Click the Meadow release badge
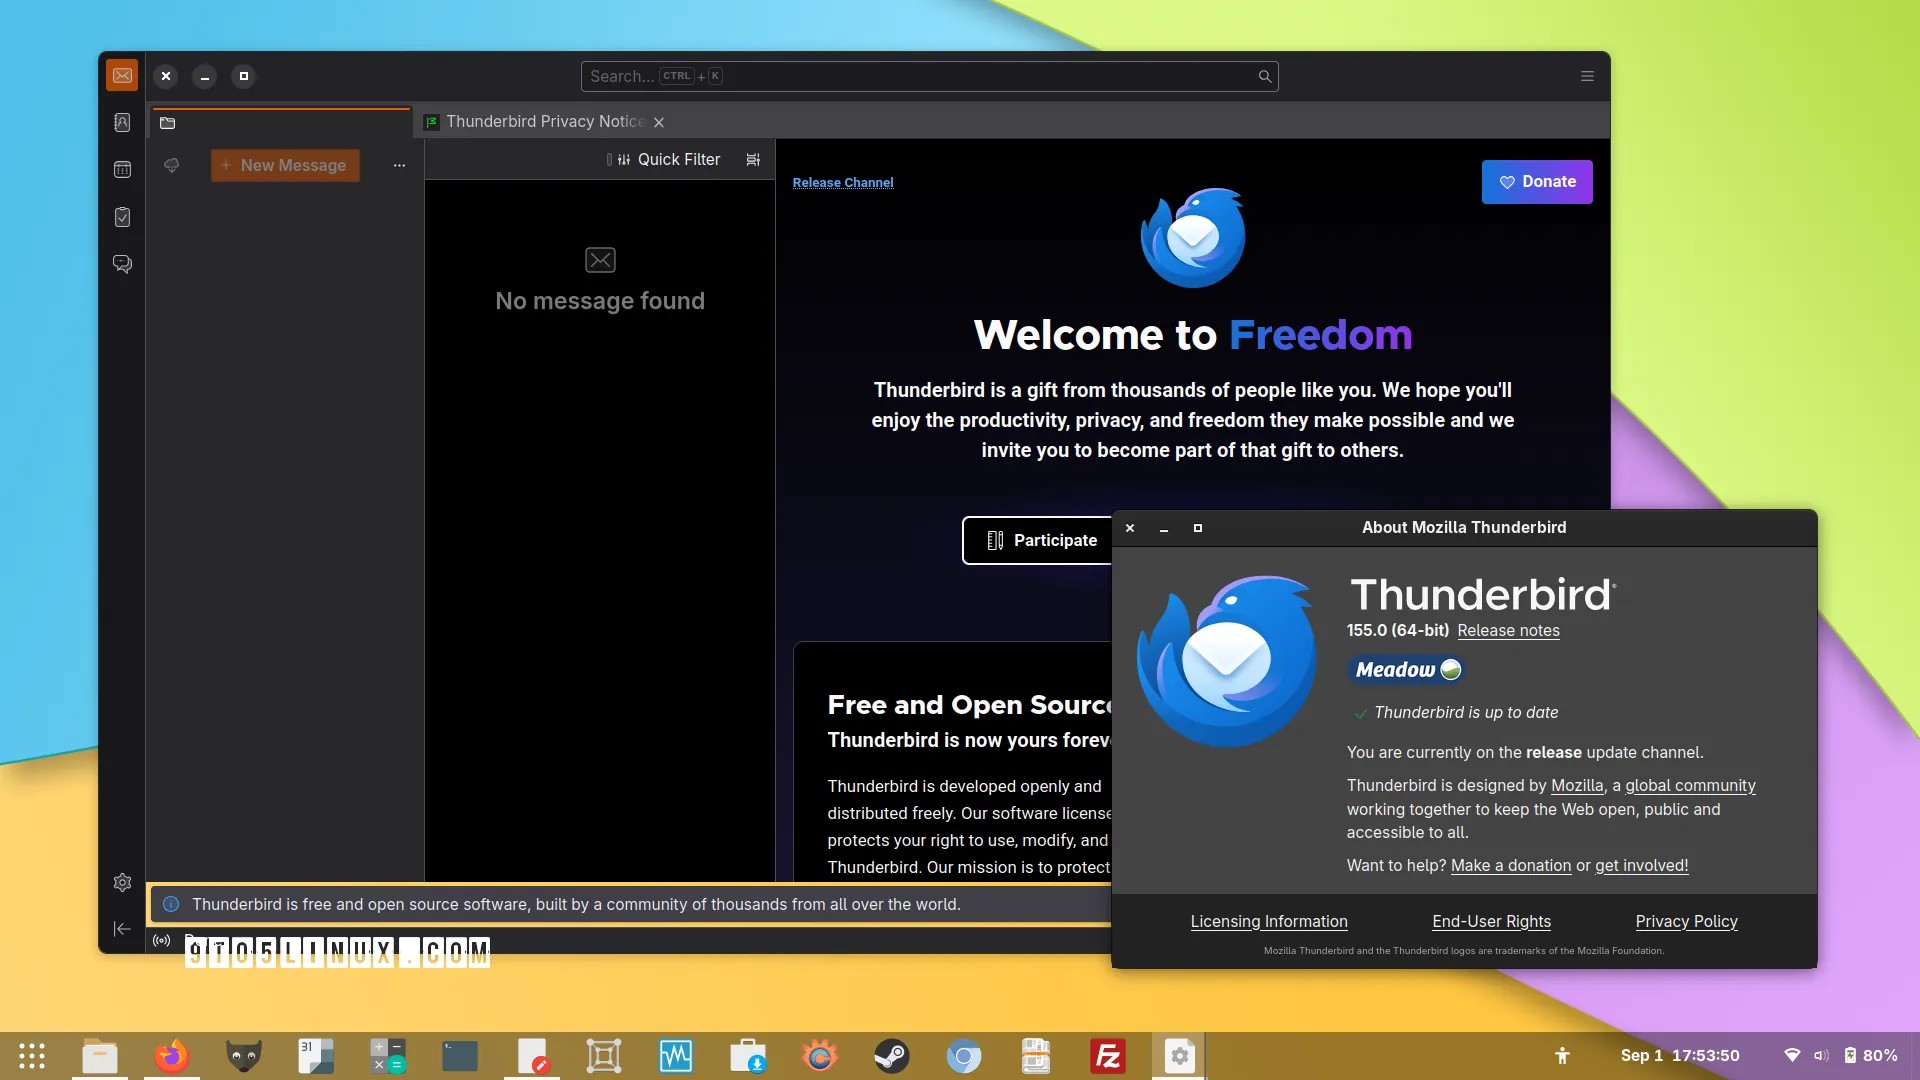 point(1407,670)
